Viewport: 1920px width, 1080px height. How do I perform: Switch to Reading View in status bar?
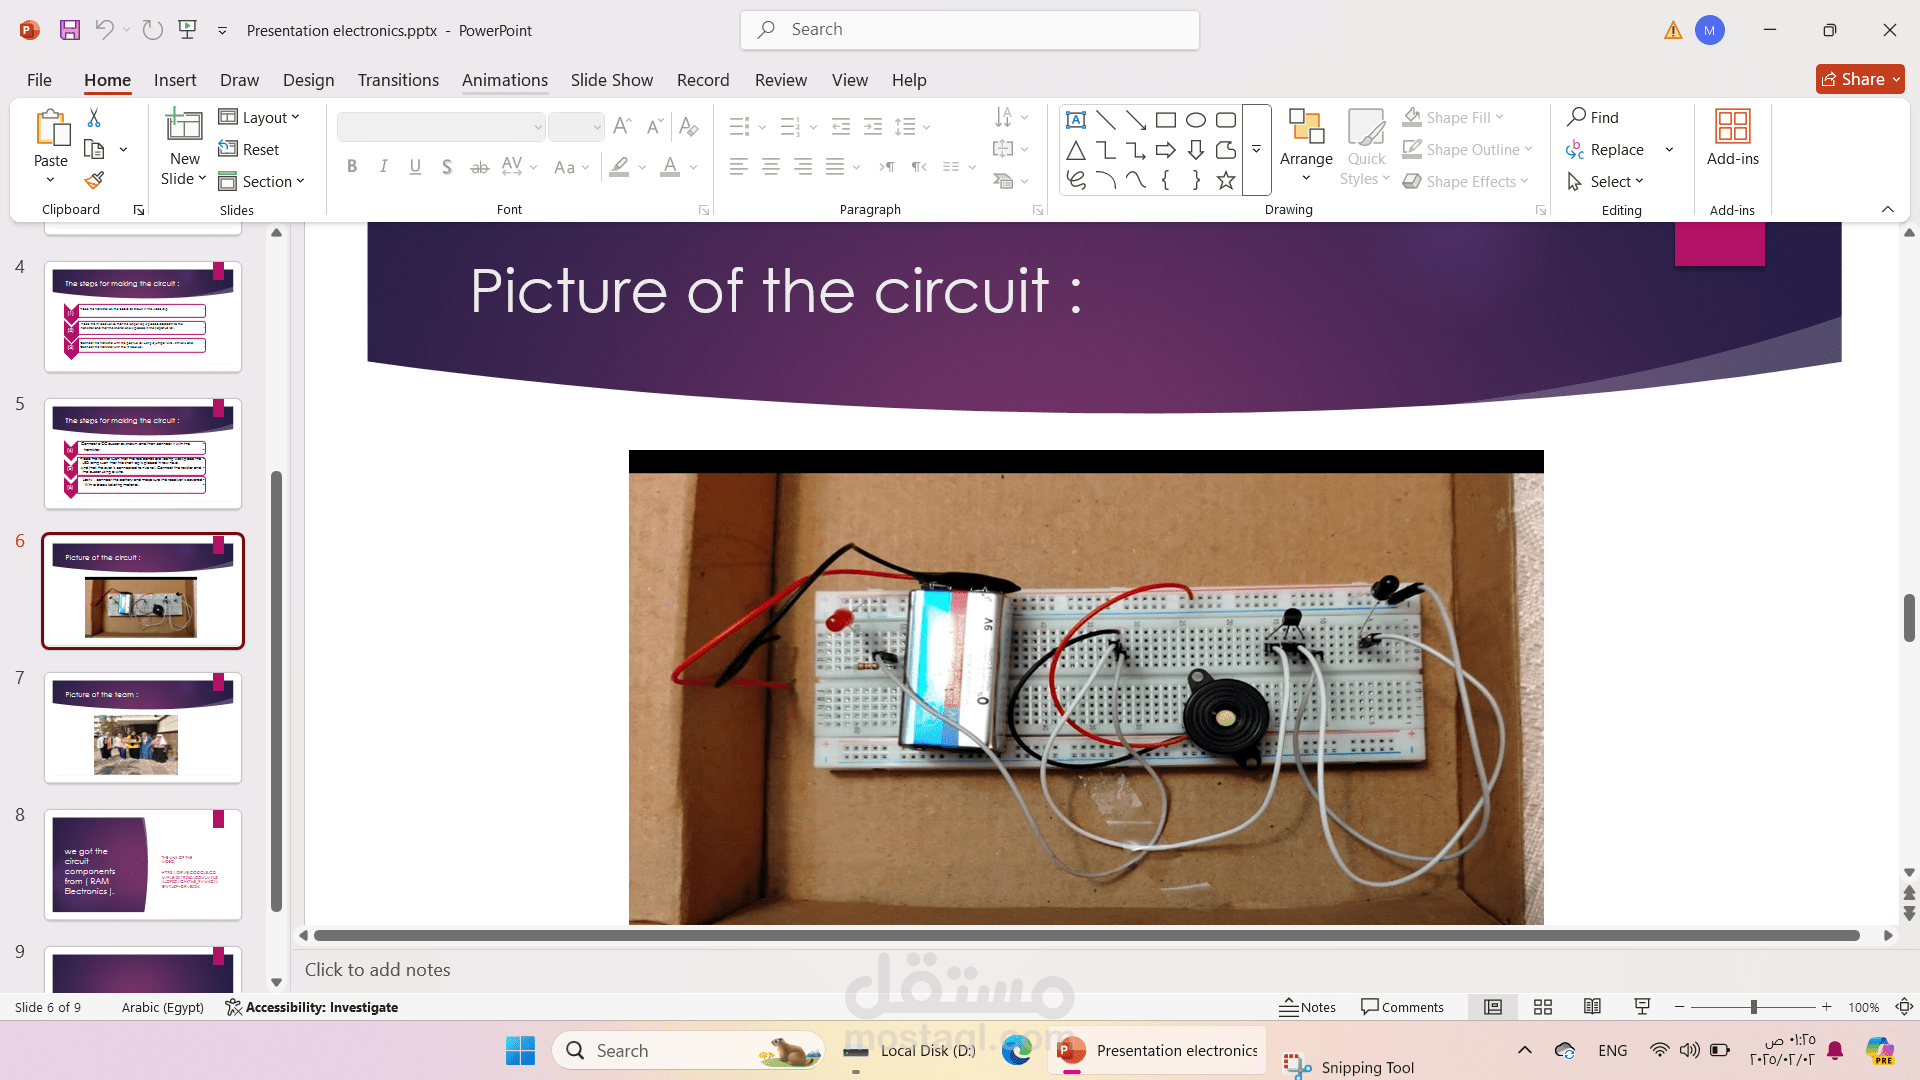(x=1593, y=1007)
